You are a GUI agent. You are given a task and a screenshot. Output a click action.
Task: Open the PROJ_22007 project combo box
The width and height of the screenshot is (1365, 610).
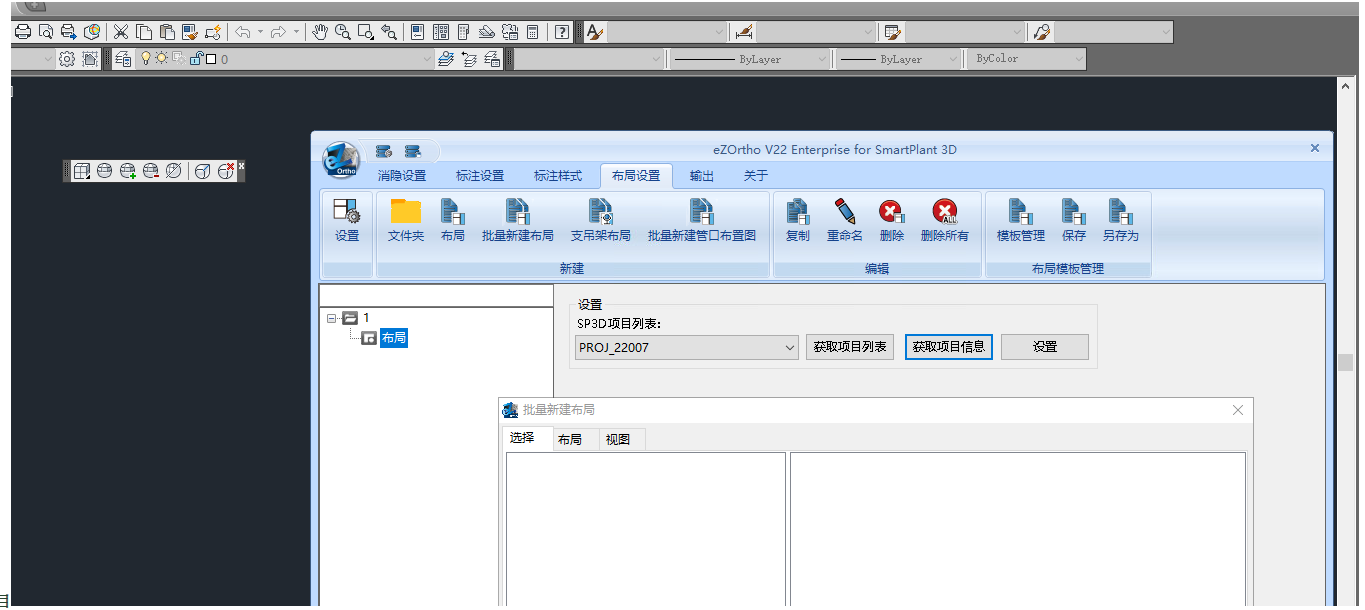tap(687, 347)
